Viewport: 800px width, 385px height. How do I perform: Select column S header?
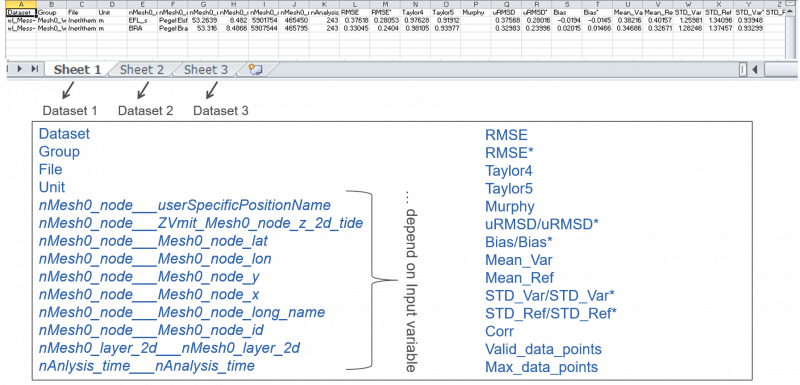pyautogui.click(x=567, y=4)
